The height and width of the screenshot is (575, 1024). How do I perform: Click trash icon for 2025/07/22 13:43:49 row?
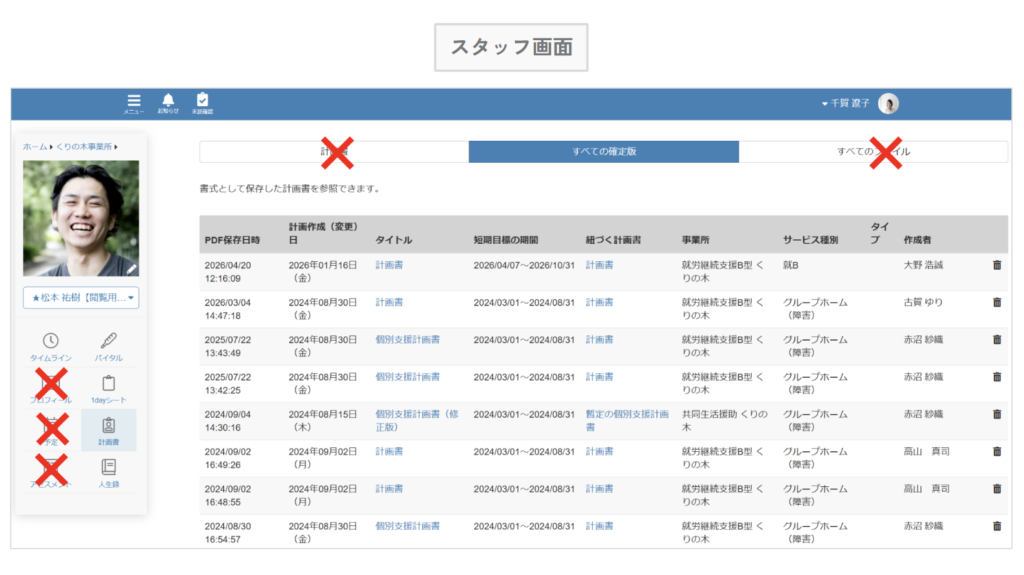(x=997, y=340)
